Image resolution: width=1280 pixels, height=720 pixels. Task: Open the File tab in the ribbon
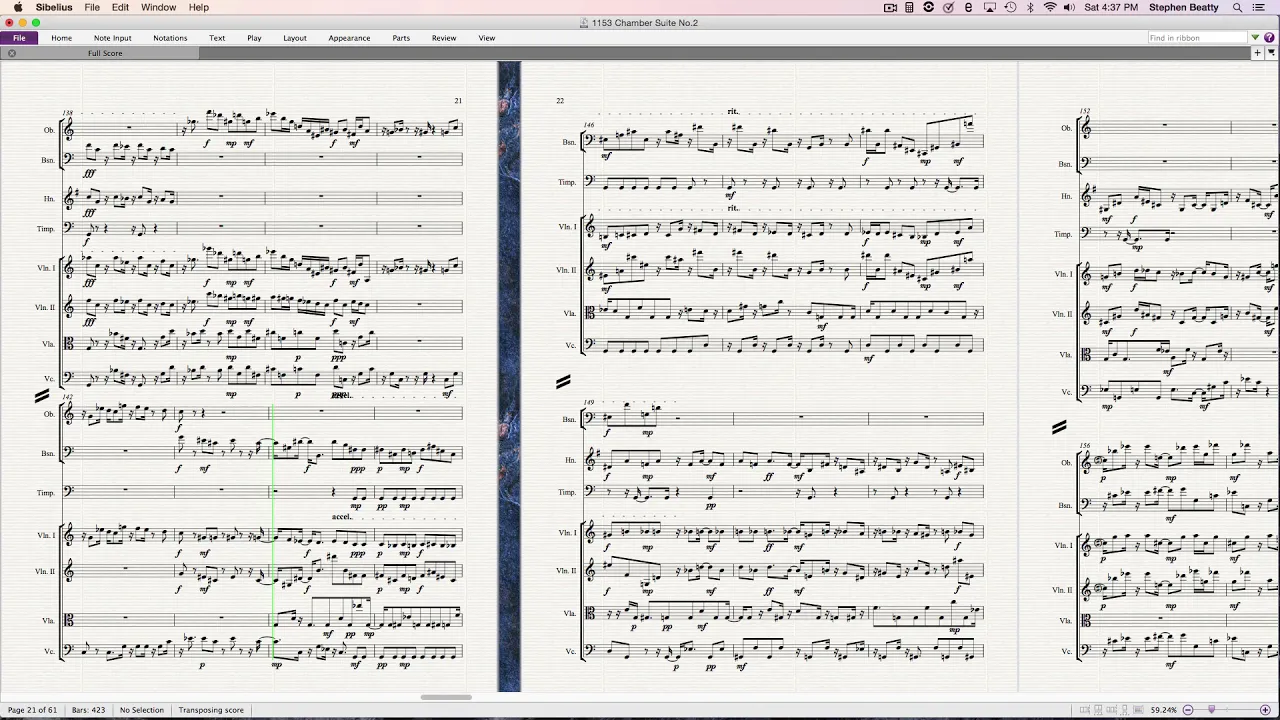pyautogui.click(x=19, y=38)
